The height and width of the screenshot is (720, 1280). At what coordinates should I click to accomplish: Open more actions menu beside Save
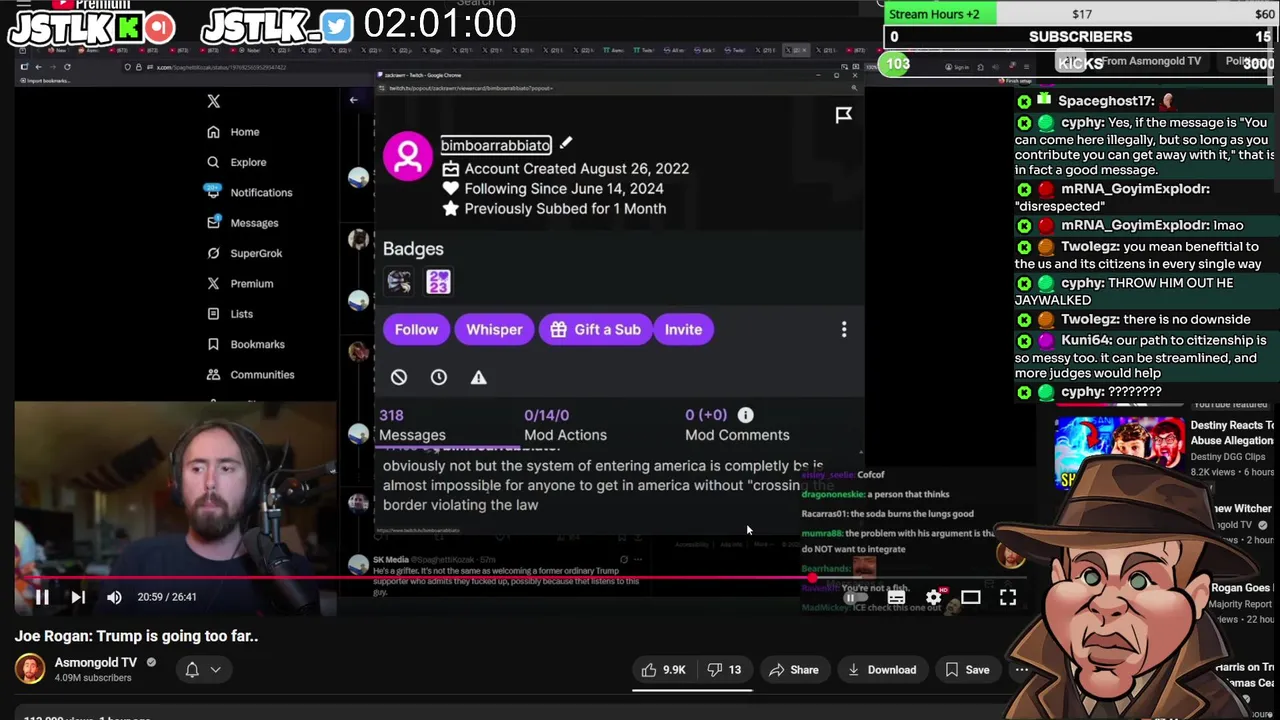(x=1021, y=670)
